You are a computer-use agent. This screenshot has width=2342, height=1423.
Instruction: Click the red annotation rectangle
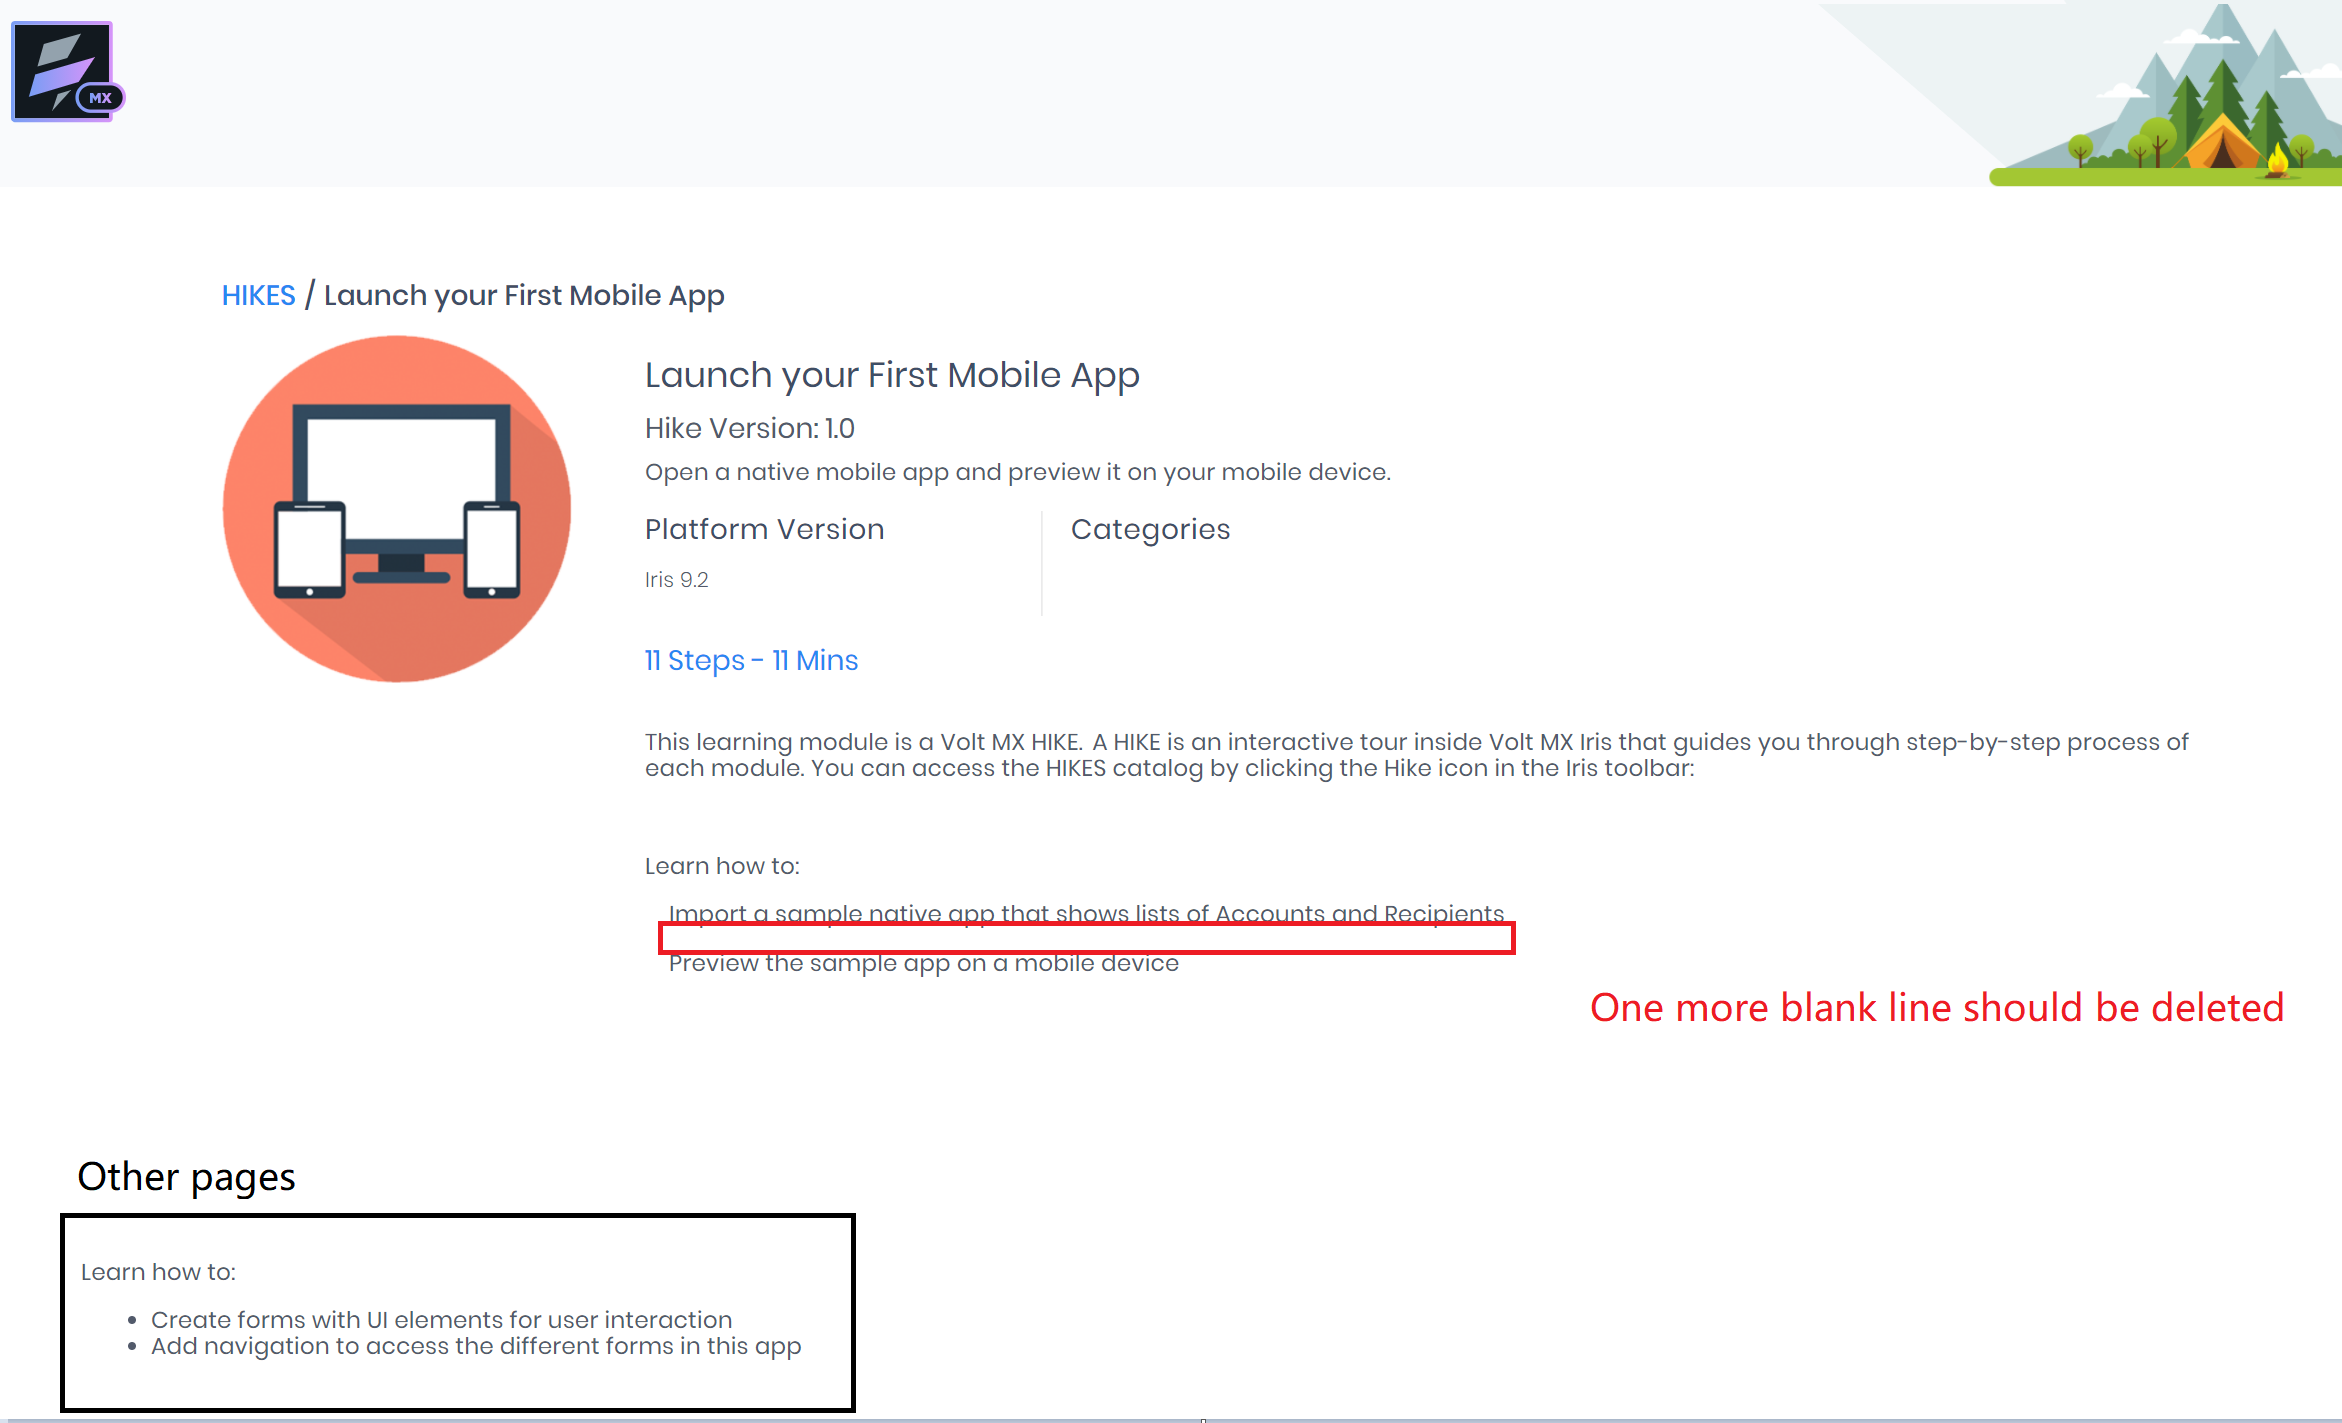pyautogui.click(x=1086, y=938)
